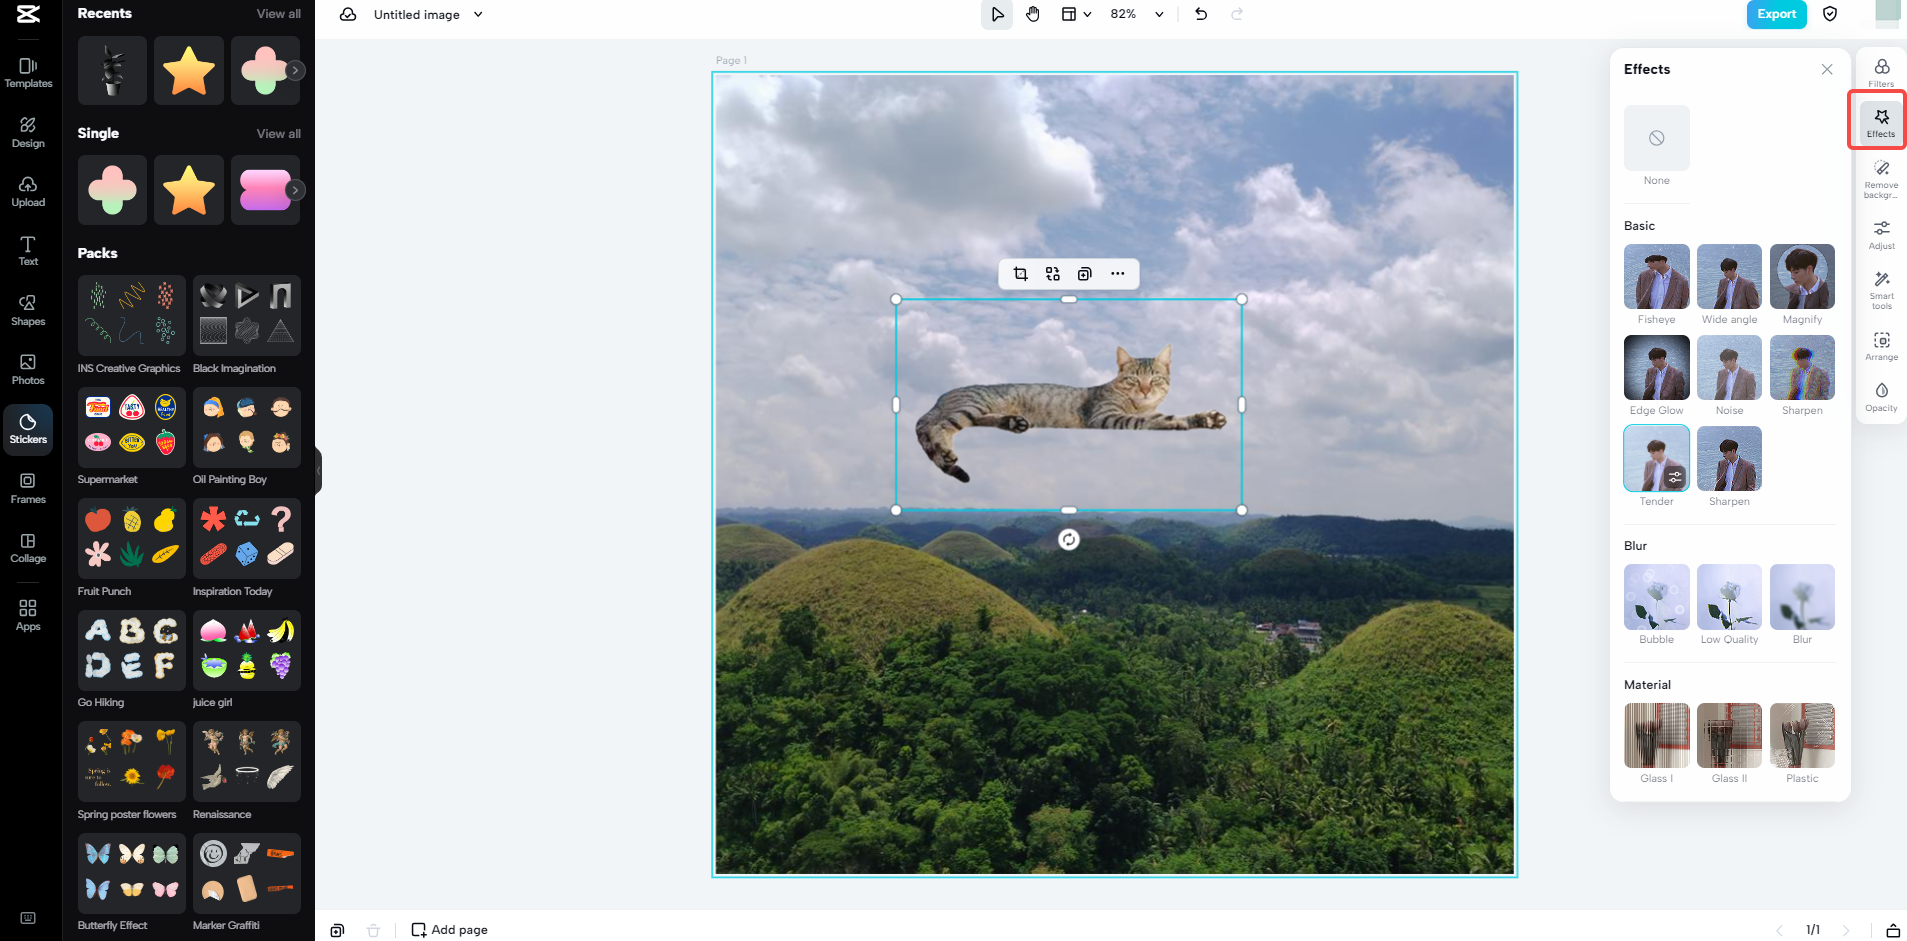Apply the Glass I material effect
1907x941 pixels.
(x=1657, y=736)
